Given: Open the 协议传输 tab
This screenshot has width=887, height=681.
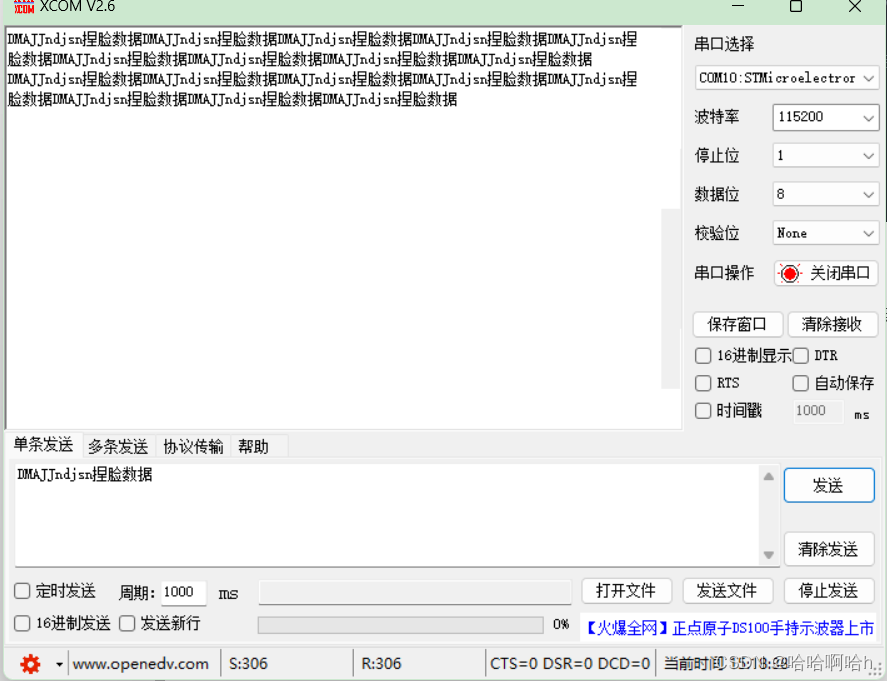Looking at the screenshot, I should tap(192, 446).
